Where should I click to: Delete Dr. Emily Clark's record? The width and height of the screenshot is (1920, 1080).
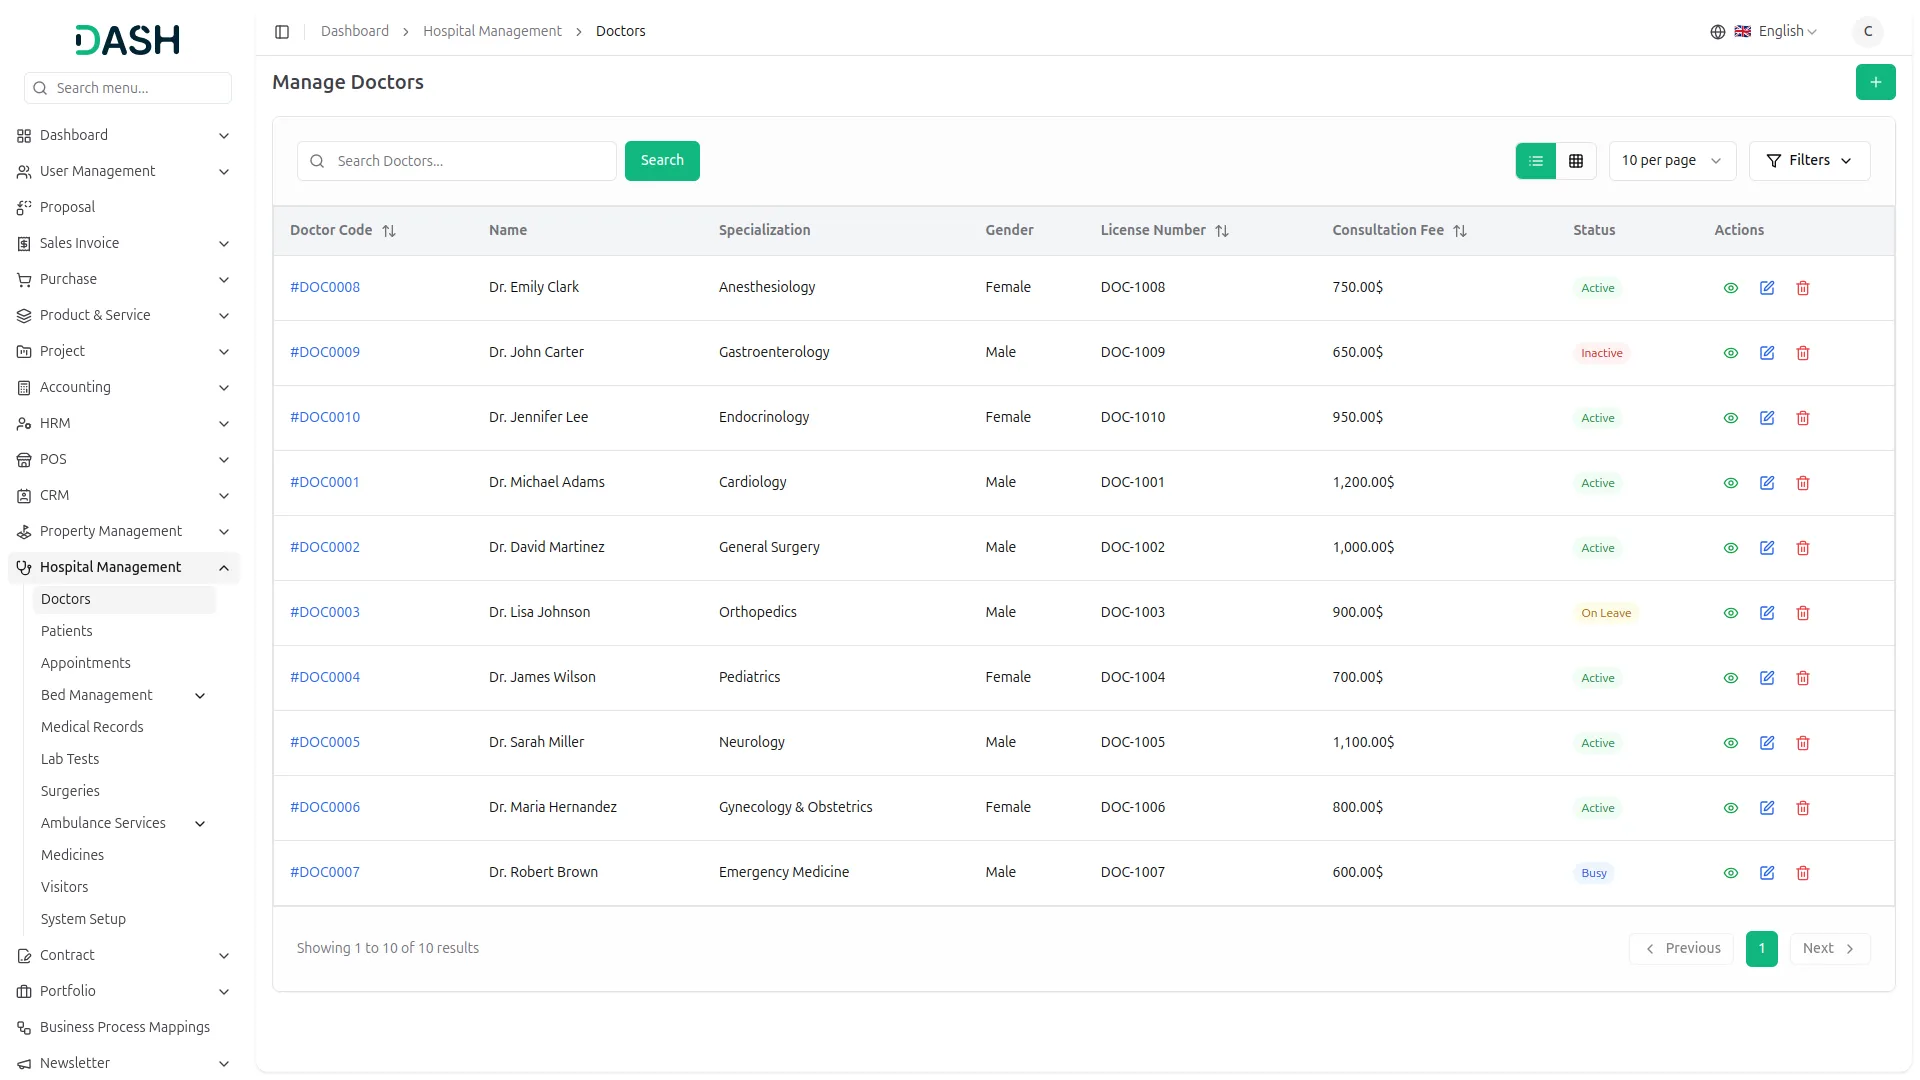pos(1802,288)
